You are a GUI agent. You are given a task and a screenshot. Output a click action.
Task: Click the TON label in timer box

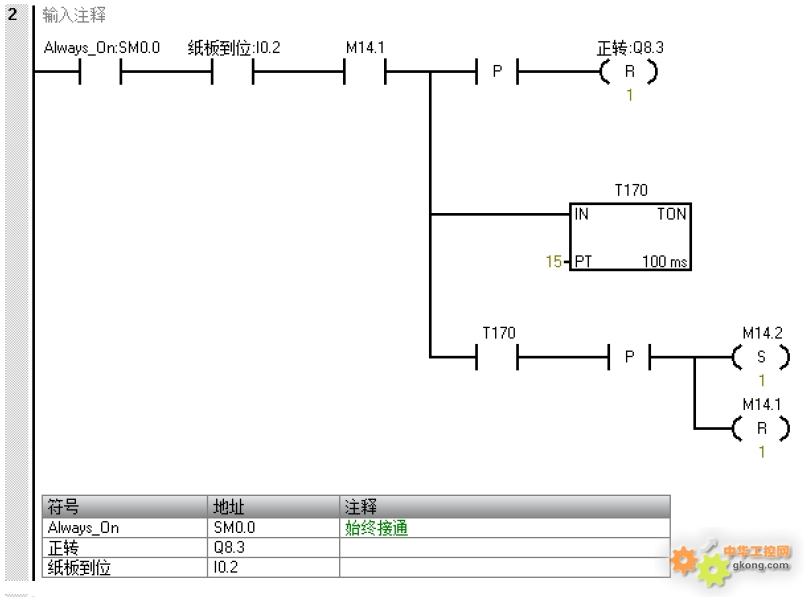coord(672,214)
